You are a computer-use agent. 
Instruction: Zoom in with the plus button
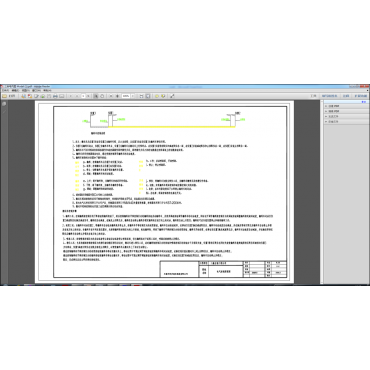(x=117, y=96)
